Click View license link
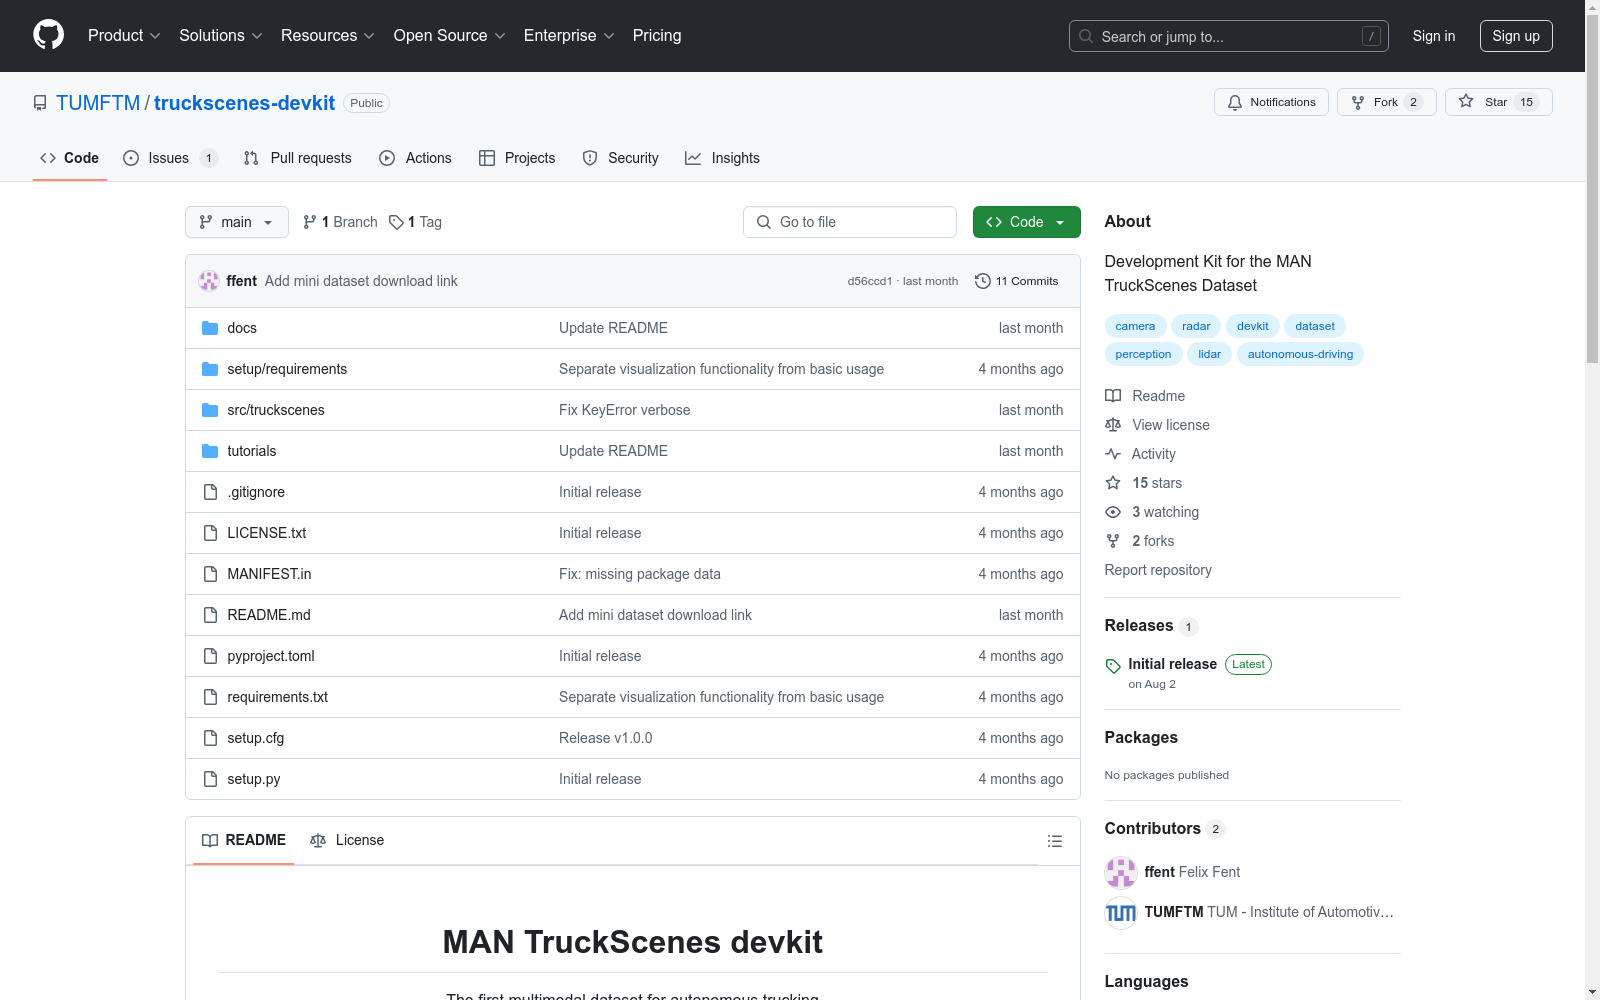 (1158, 425)
